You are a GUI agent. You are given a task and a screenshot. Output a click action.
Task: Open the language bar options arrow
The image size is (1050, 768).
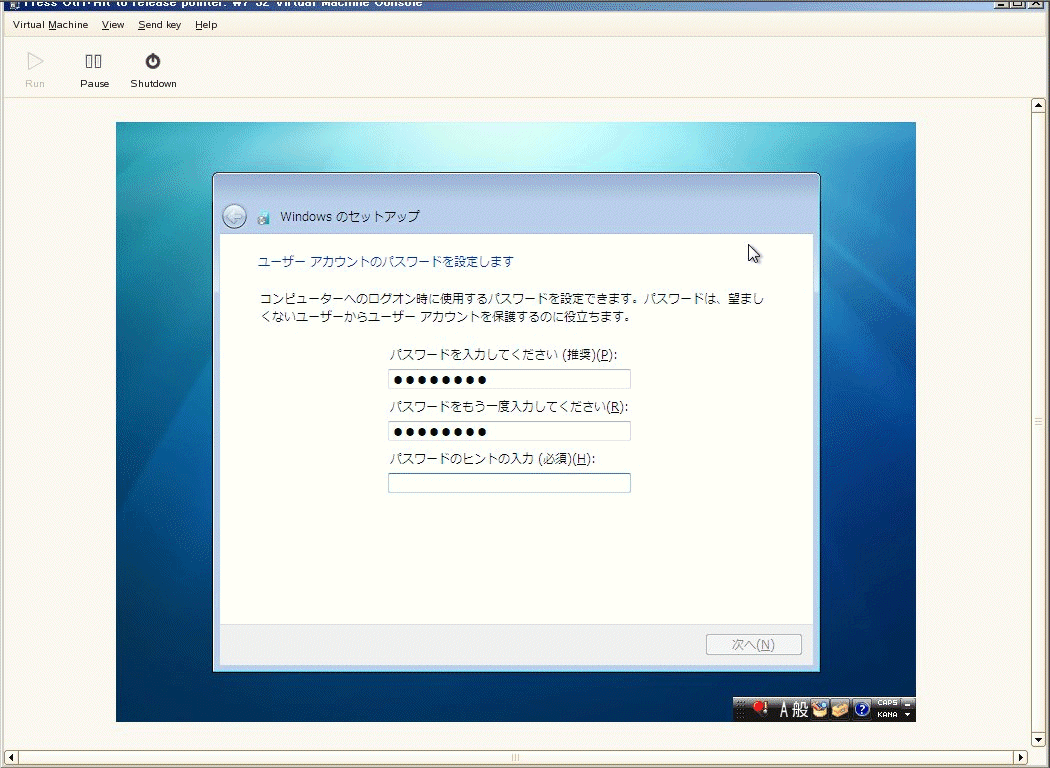tap(907, 714)
